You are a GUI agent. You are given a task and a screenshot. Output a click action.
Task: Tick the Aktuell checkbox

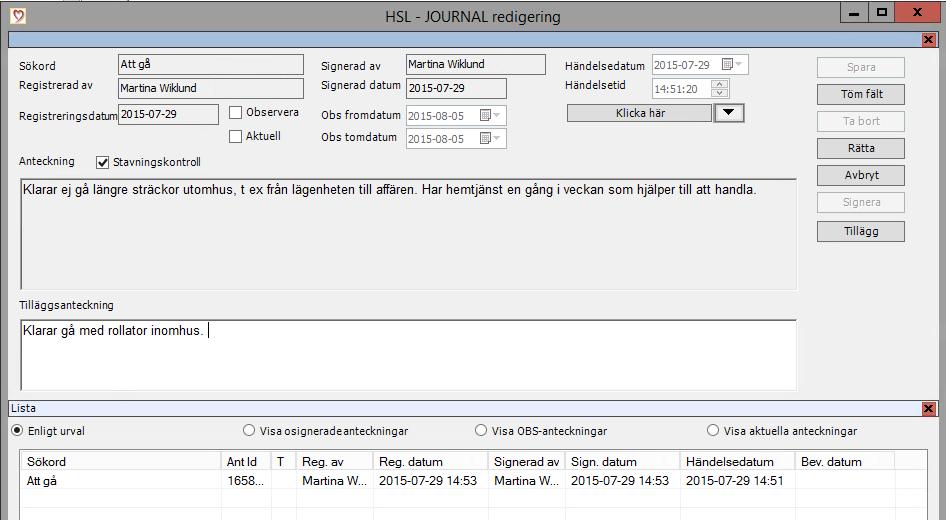235,136
